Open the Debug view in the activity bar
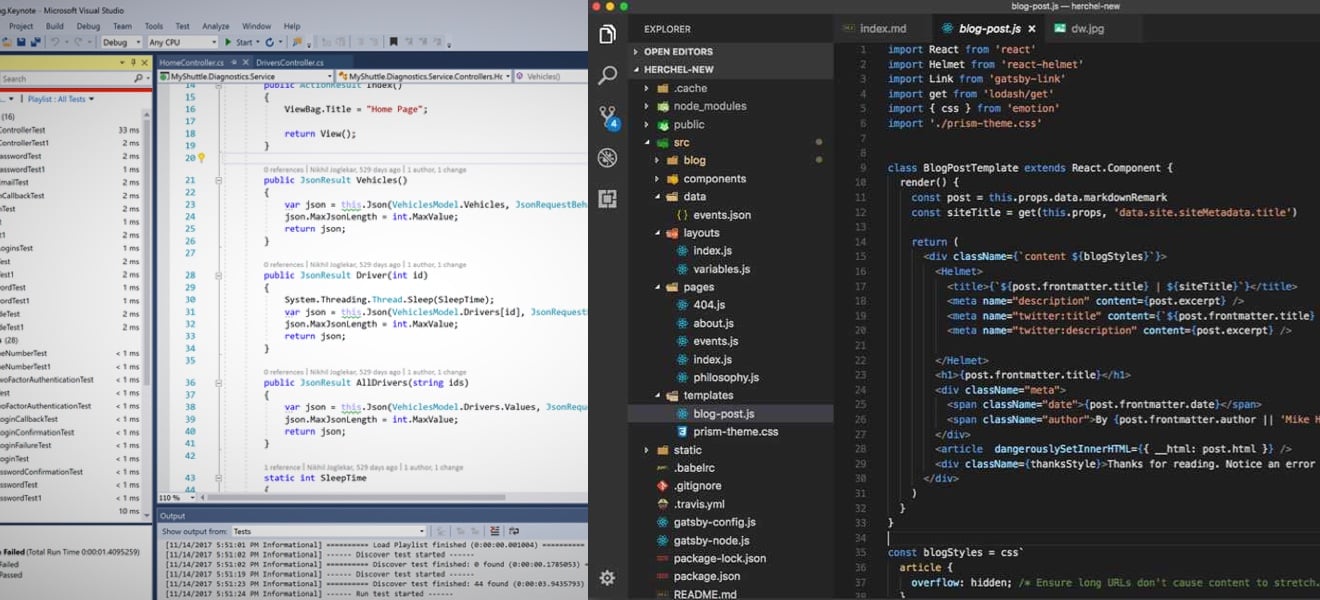The width and height of the screenshot is (1320, 600). point(607,158)
